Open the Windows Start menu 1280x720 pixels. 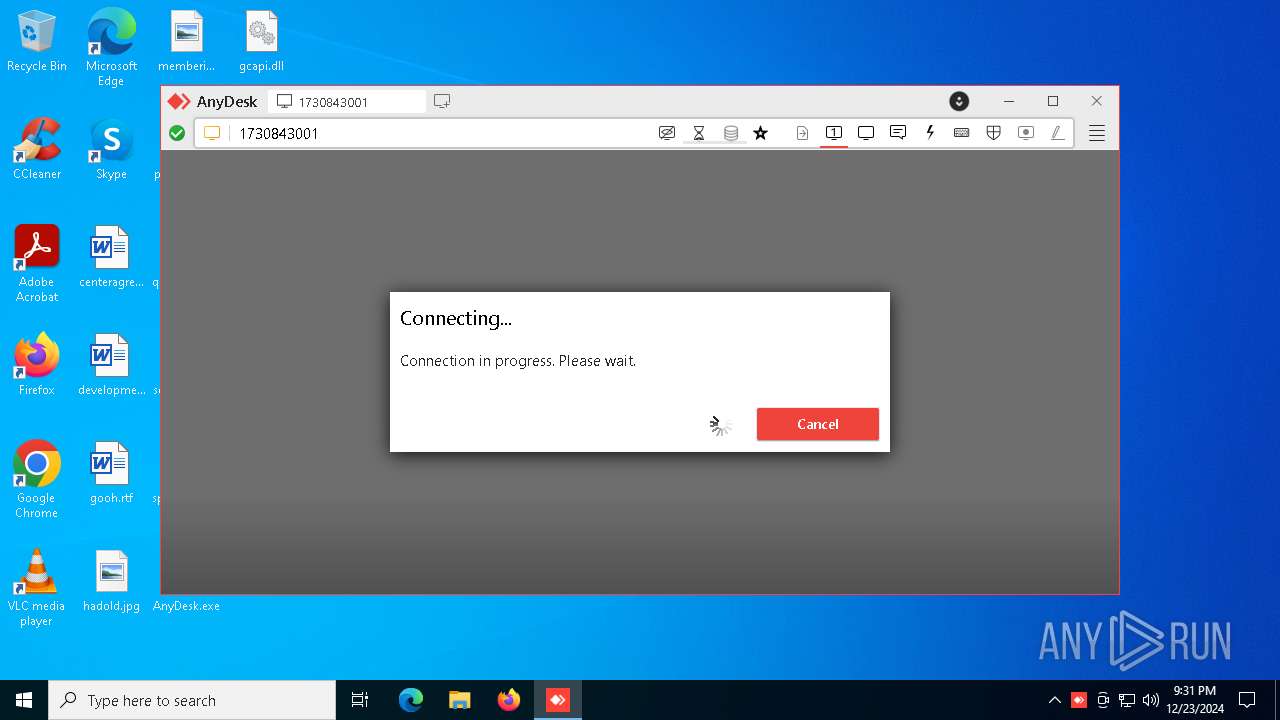(x=24, y=700)
